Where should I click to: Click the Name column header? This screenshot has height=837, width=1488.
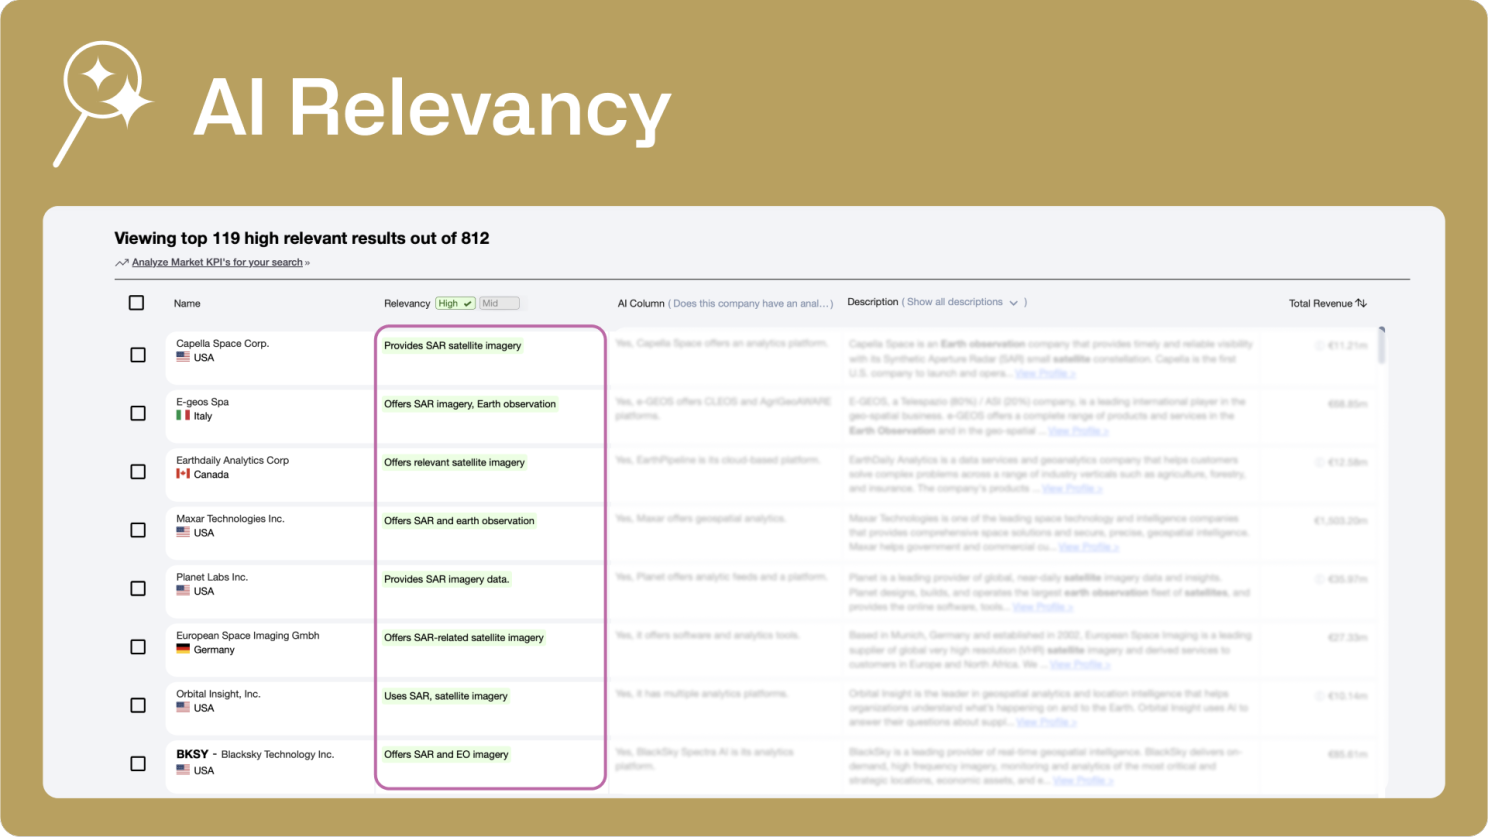(x=187, y=303)
